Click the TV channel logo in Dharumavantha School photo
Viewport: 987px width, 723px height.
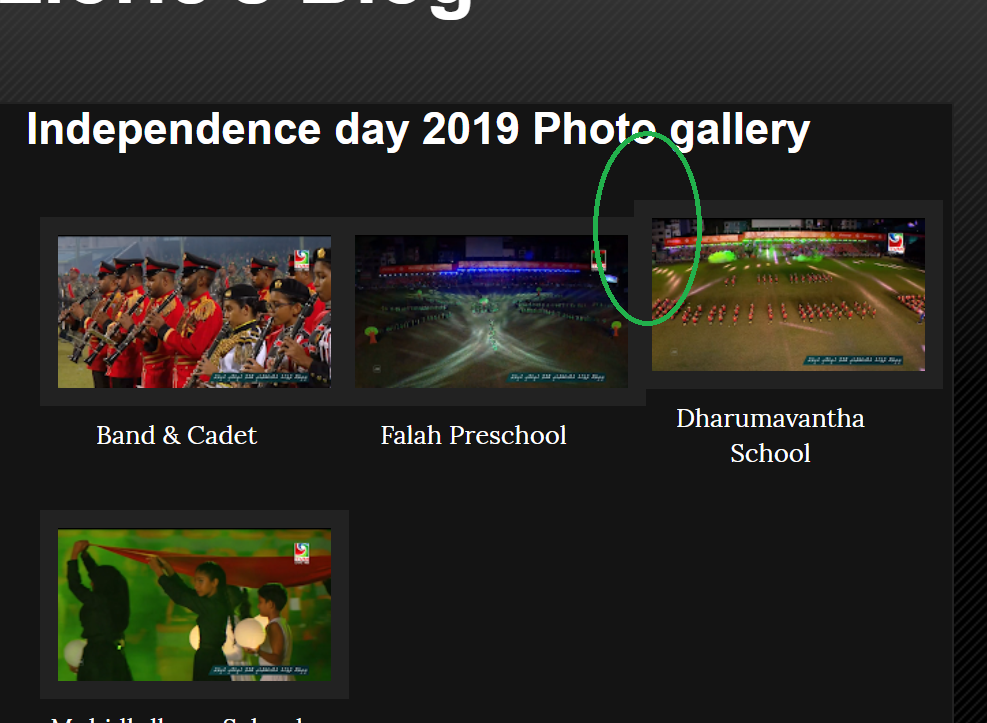coord(896,242)
